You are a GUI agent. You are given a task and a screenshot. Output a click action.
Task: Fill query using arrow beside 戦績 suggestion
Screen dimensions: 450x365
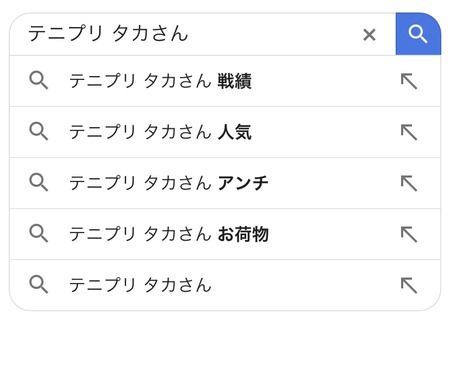(409, 81)
